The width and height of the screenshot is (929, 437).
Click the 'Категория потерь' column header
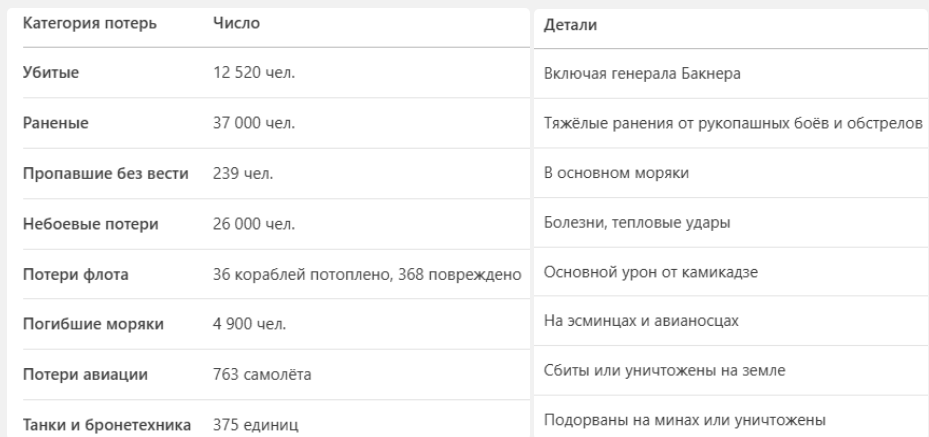tap(89, 24)
